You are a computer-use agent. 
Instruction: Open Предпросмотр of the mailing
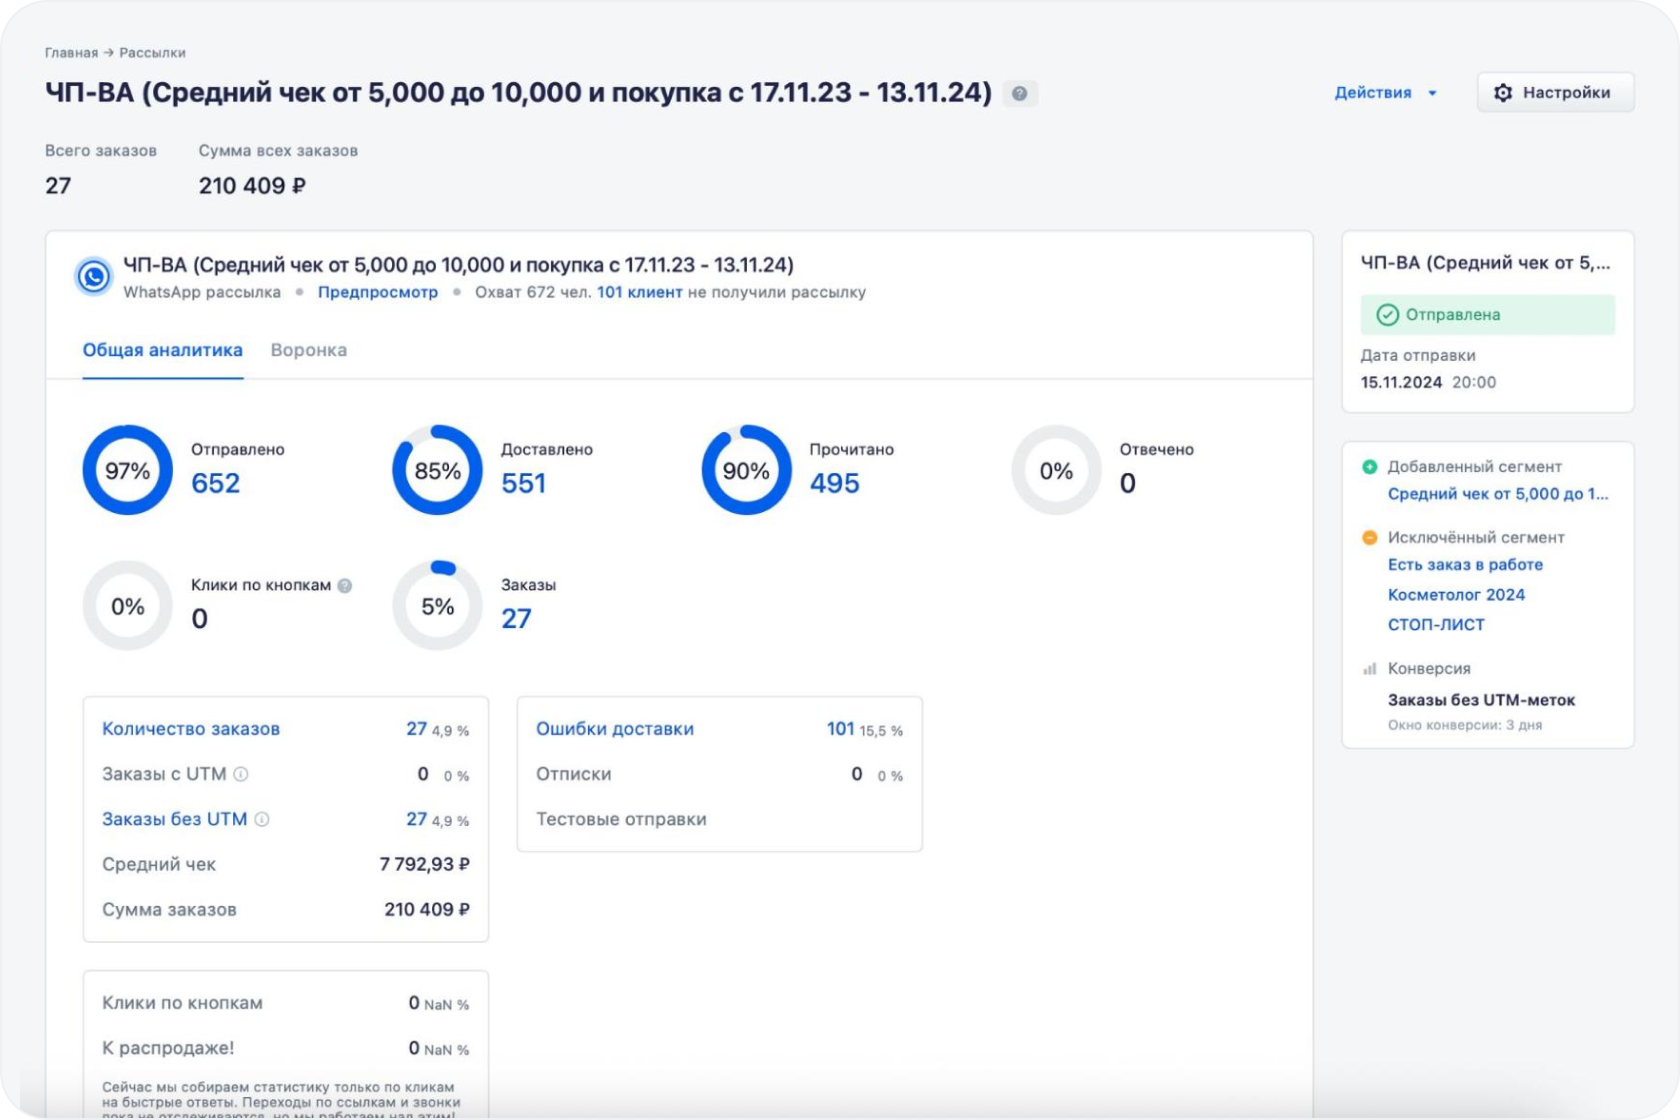[377, 292]
